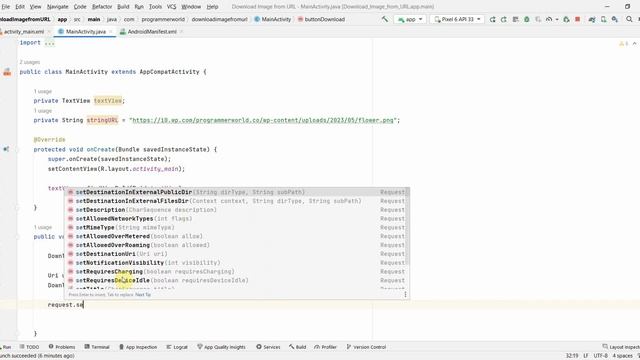The image size is (640, 360).
Task: Click the autocomplete popup scrollbar
Action: tap(408, 227)
